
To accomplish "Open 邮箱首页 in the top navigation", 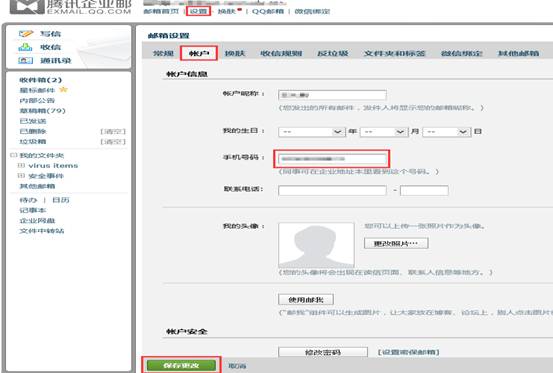I will 161,11.
